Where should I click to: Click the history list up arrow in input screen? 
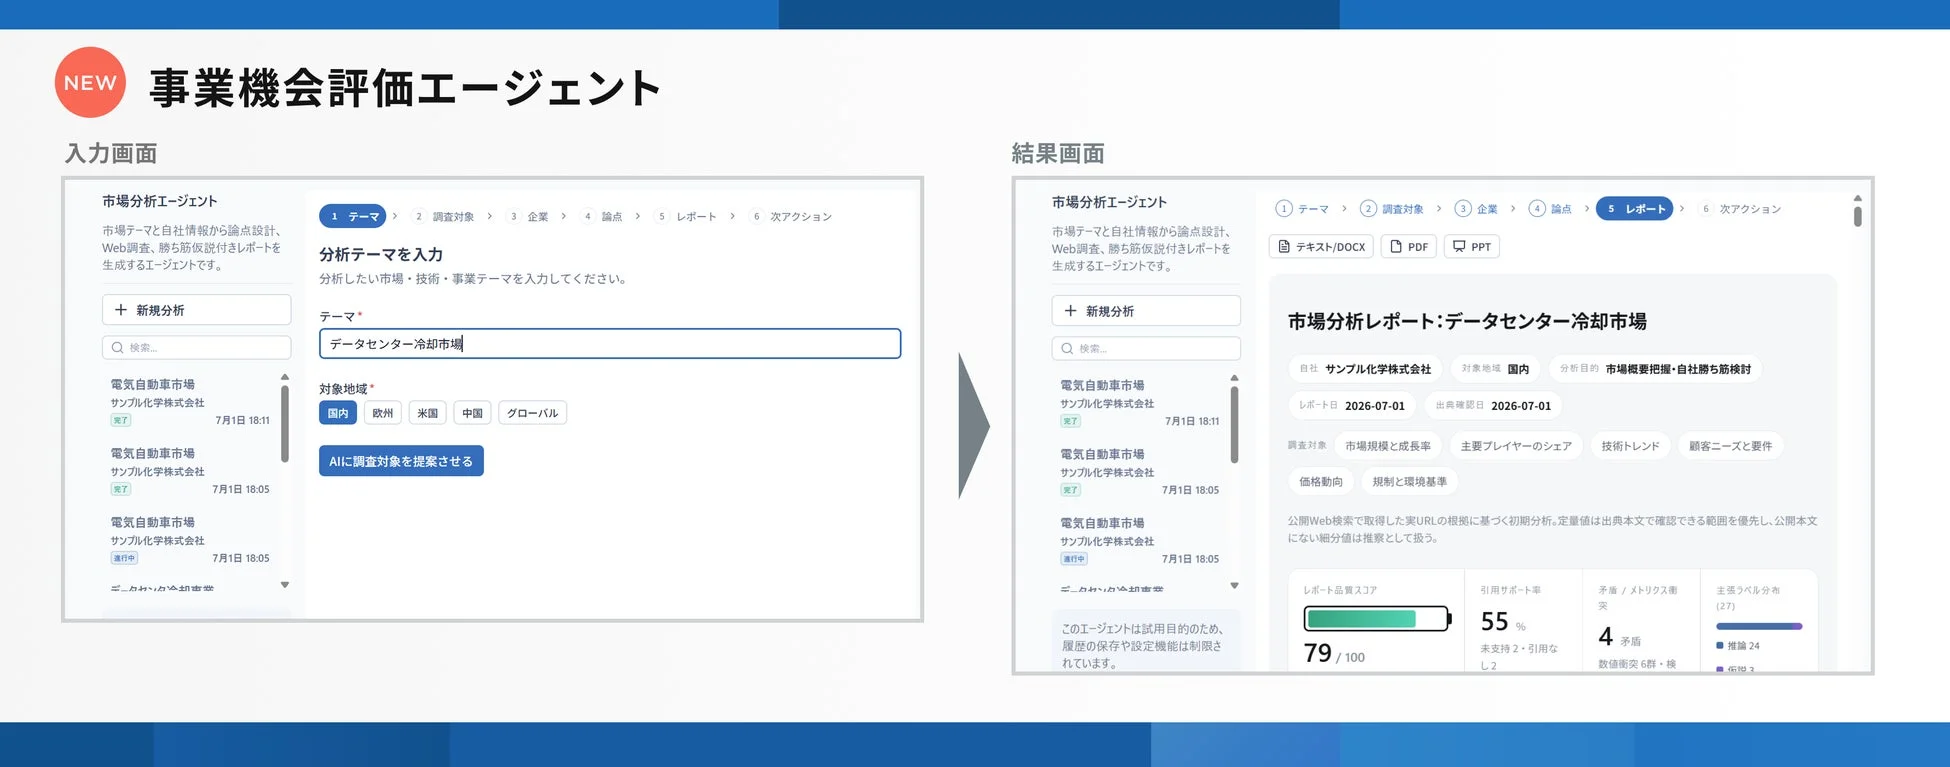pos(285,377)
